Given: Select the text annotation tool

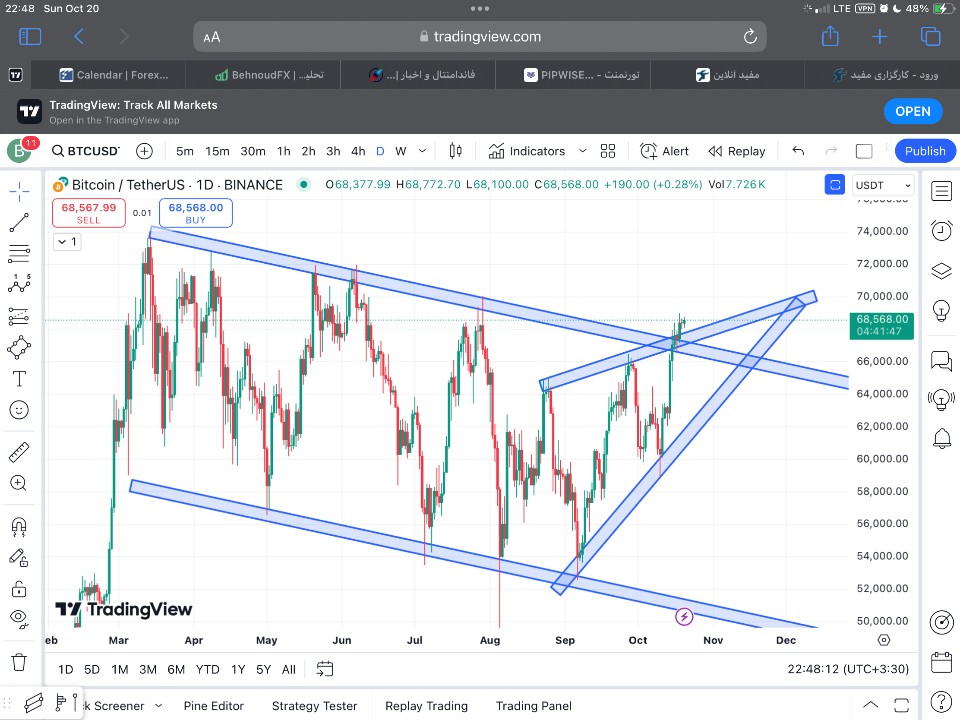Looking at the screenshot, I should (x=19, y=379).
